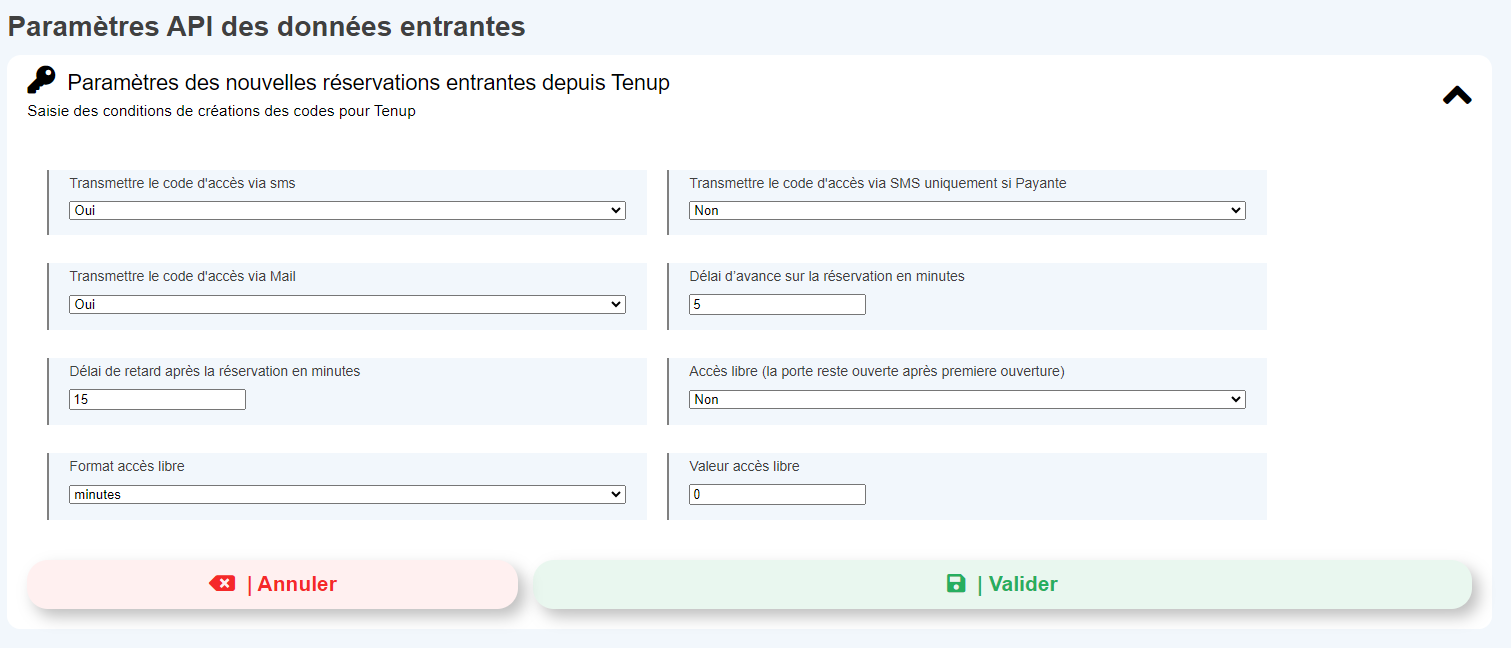
Task: Click the green save disk icon on the Valider button
Action: [x=956, y=583]
